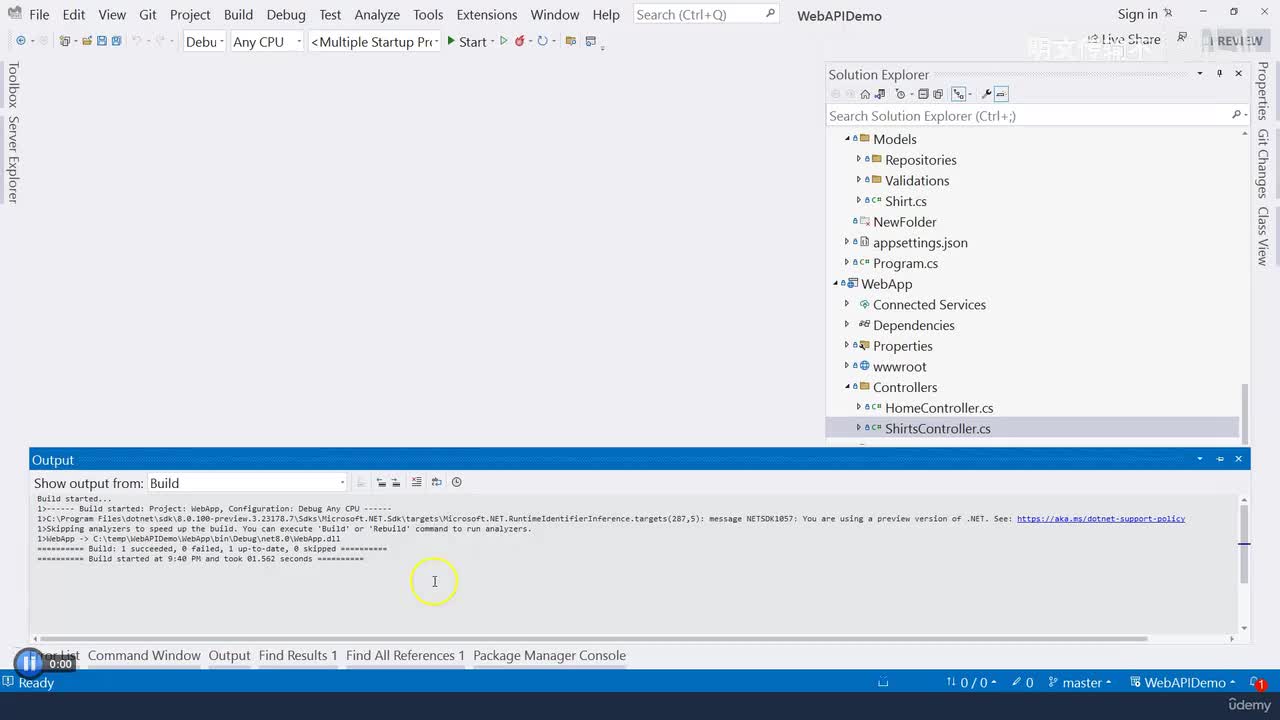1280x720 pixels.
Task: Click the Solution Explorer search magnifier icon
Action: 1237,116
